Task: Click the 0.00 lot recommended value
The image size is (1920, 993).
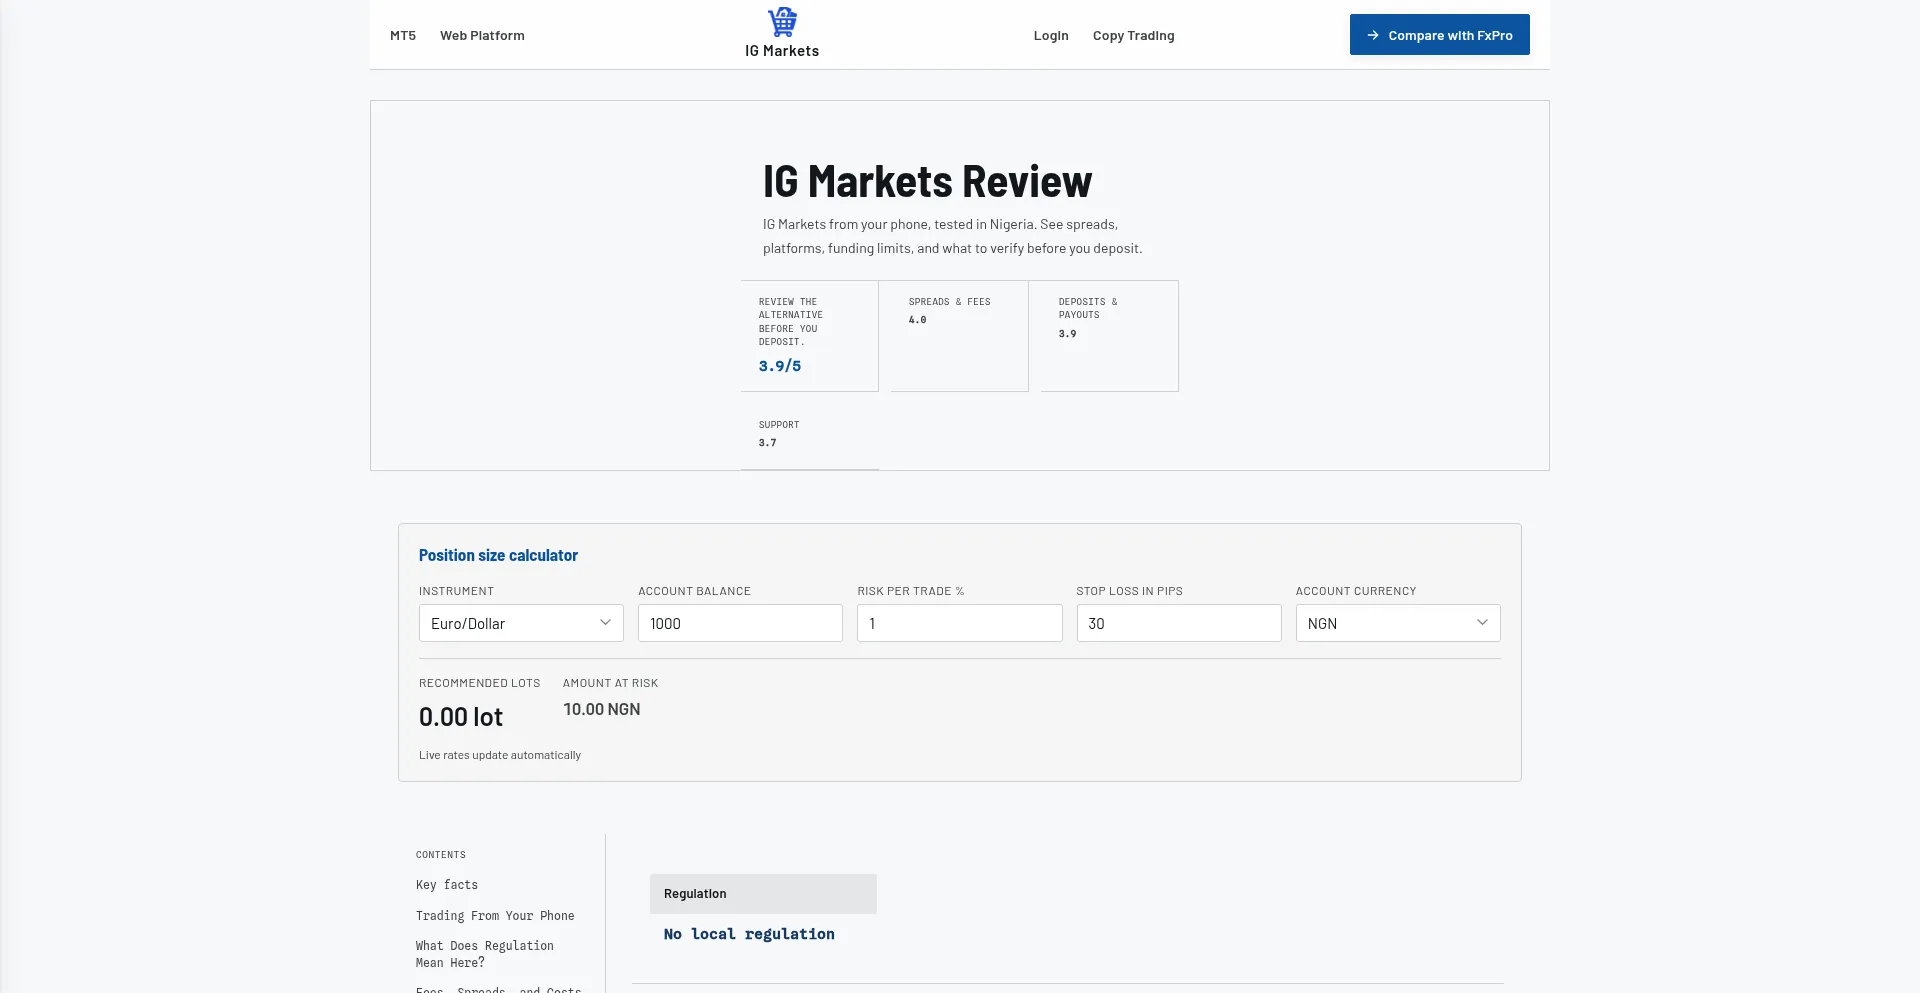Action: tap(461, 717)
